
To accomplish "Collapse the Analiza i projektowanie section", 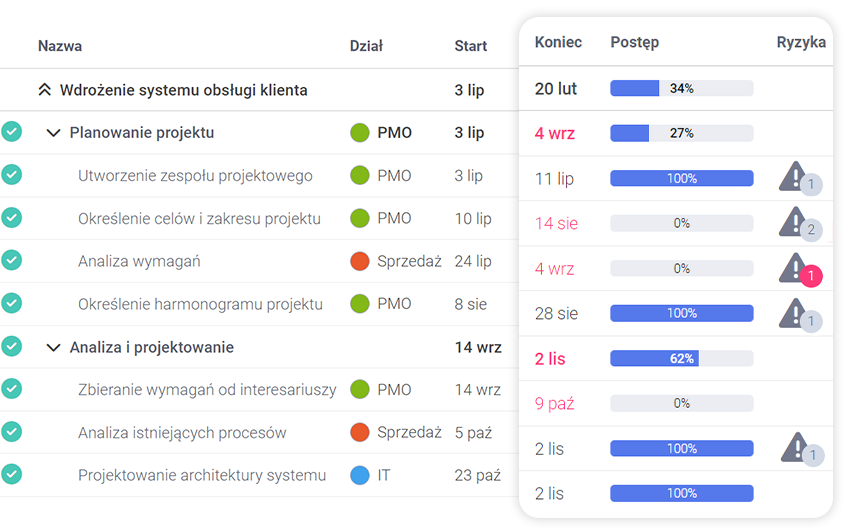I will pyautogui.click(x=53, y=348).
